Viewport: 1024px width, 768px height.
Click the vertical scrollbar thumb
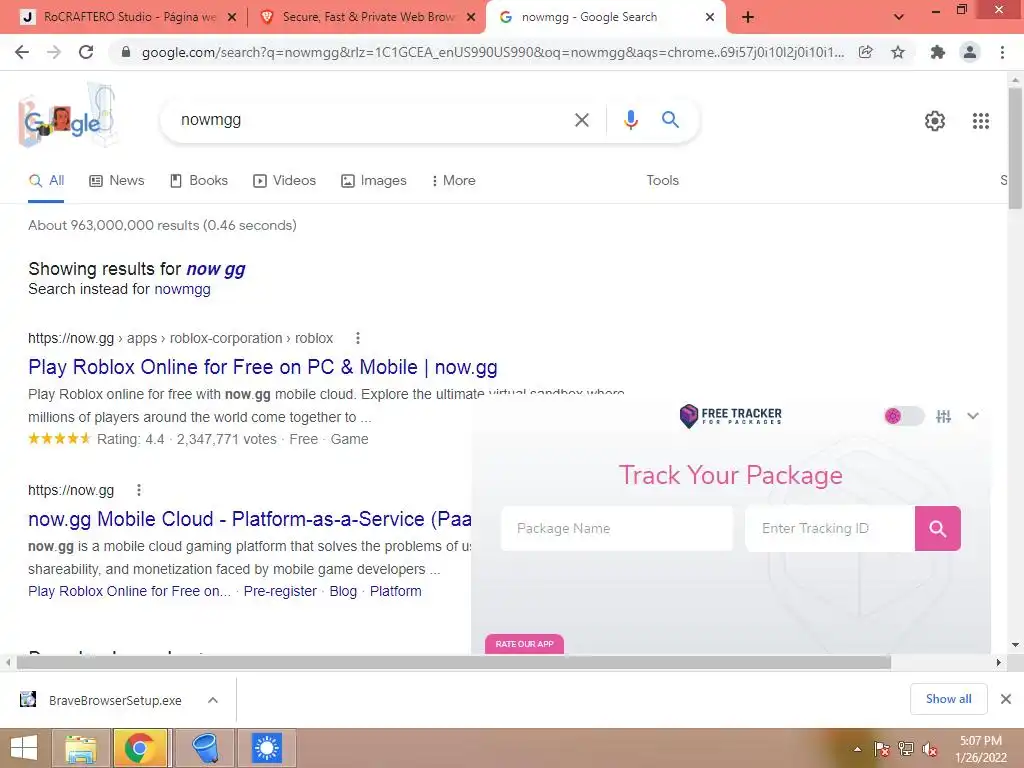pyautogui.click(x=1016, y=148)
